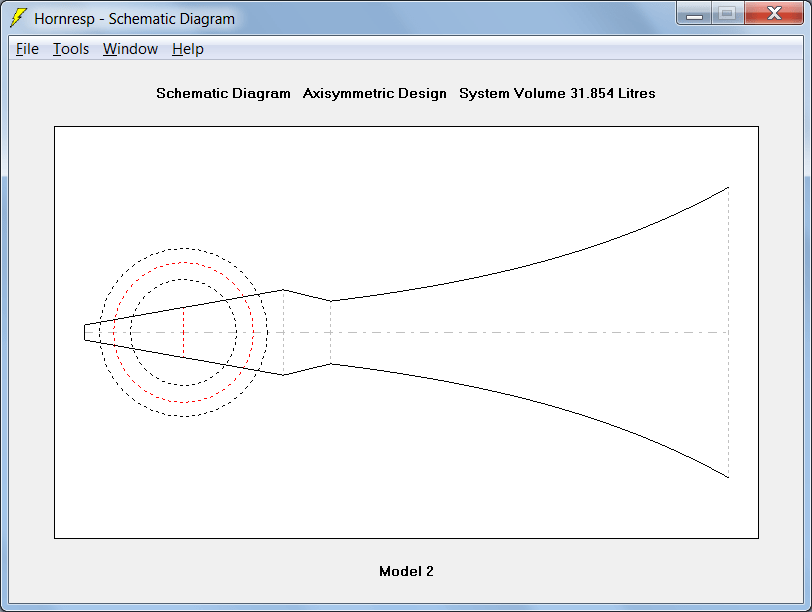Click the horn throat at the left tip
Viewport: 812px width, 612px height.
[x=85, y=332]
